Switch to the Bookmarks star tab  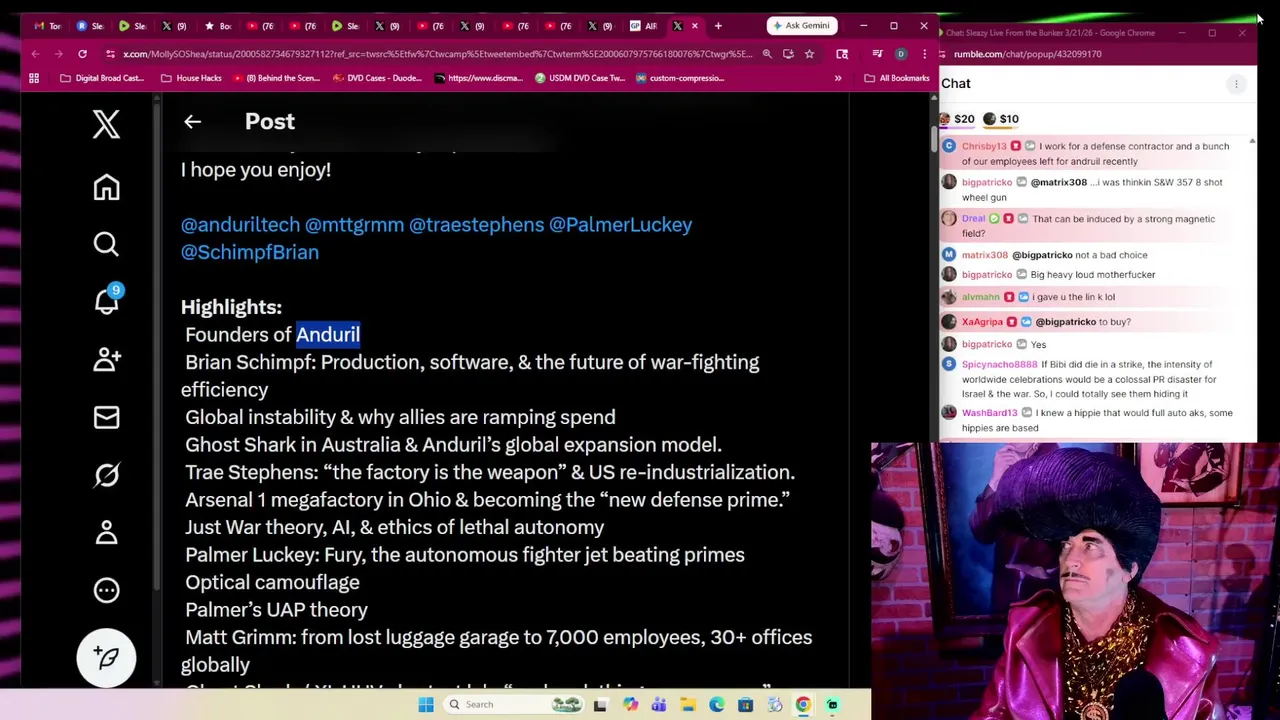(x=218, y=26)
